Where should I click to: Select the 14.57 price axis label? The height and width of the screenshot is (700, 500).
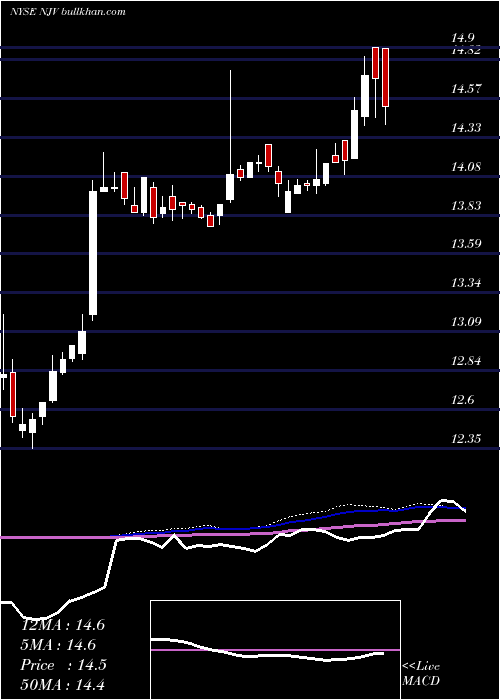[x=466, y=89]
